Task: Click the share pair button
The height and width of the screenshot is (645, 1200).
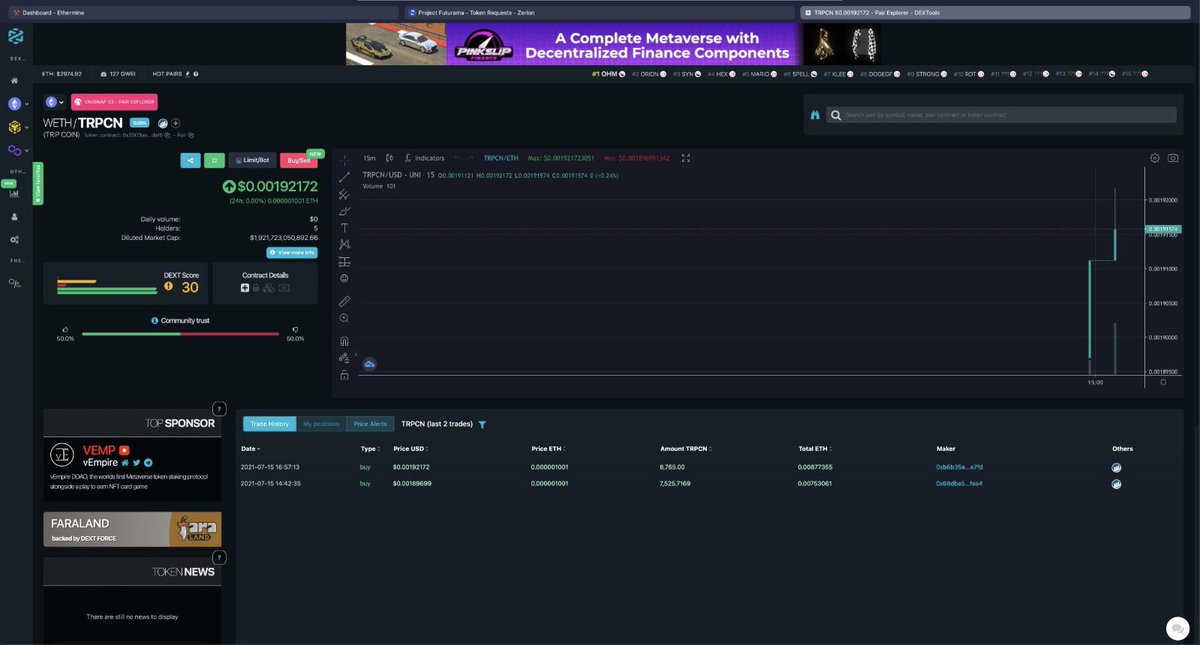Action: [190, 160]
